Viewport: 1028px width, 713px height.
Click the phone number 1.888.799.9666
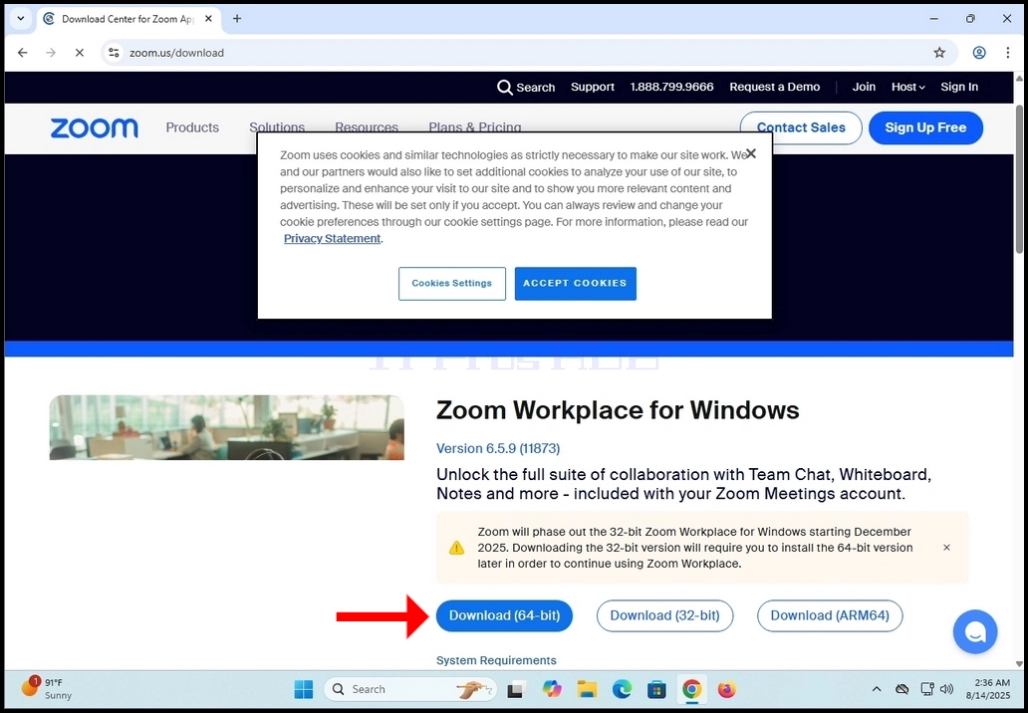(x=671, y=87)
